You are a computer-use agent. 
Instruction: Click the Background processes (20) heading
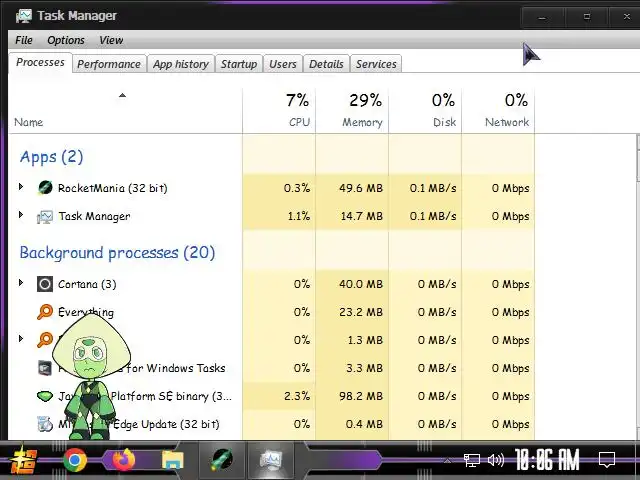pos(117,253)
